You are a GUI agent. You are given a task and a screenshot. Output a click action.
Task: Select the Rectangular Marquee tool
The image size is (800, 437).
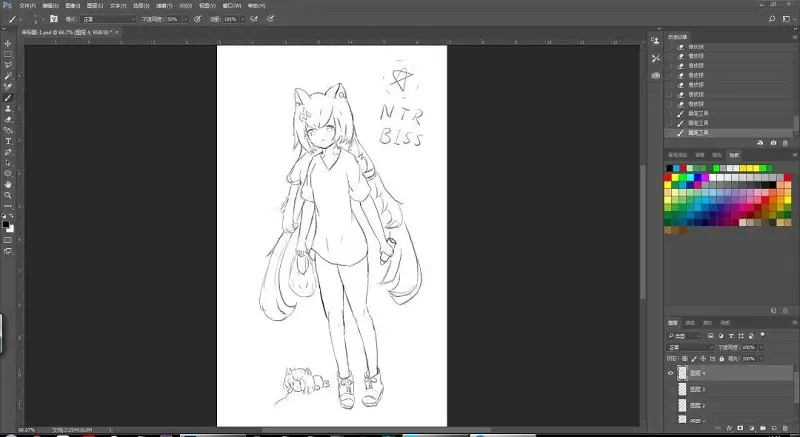(x=8, y=54)
